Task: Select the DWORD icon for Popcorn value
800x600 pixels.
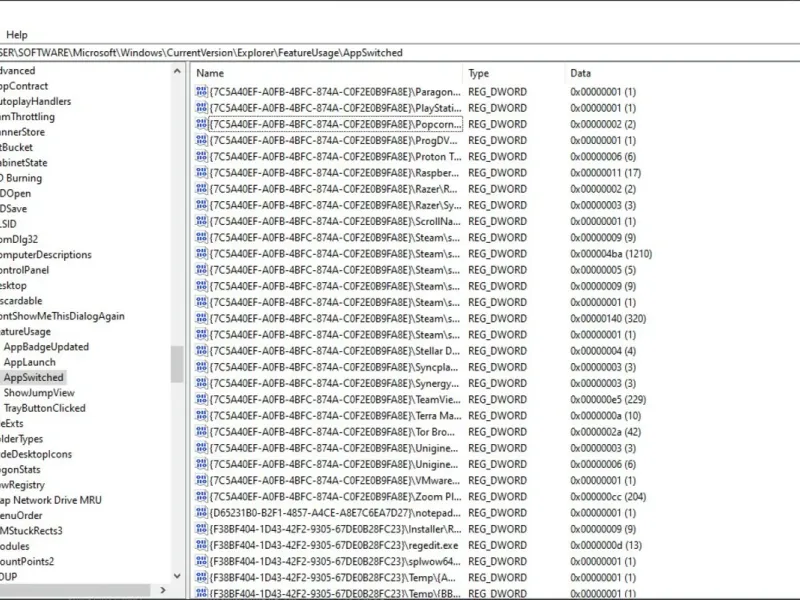Action: click(202, 124)
